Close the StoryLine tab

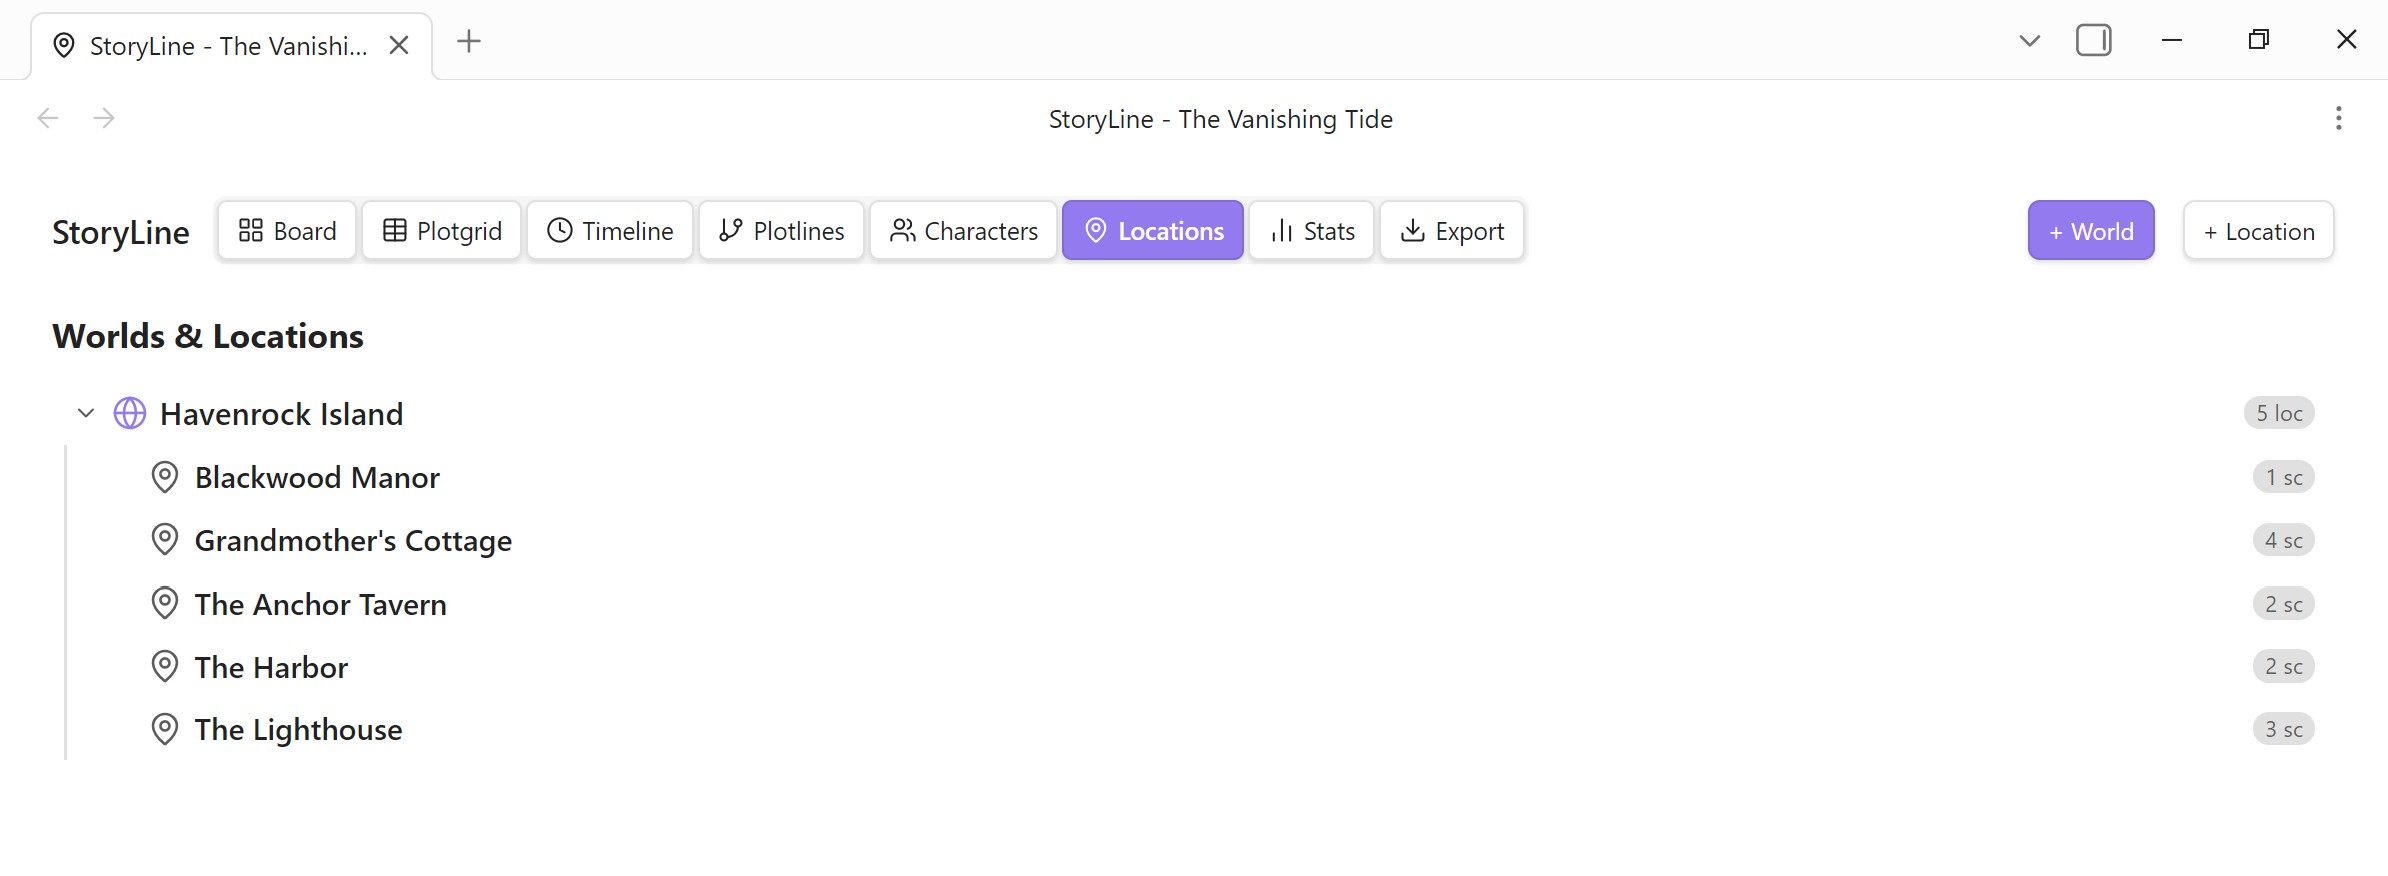tap(399, 45)
